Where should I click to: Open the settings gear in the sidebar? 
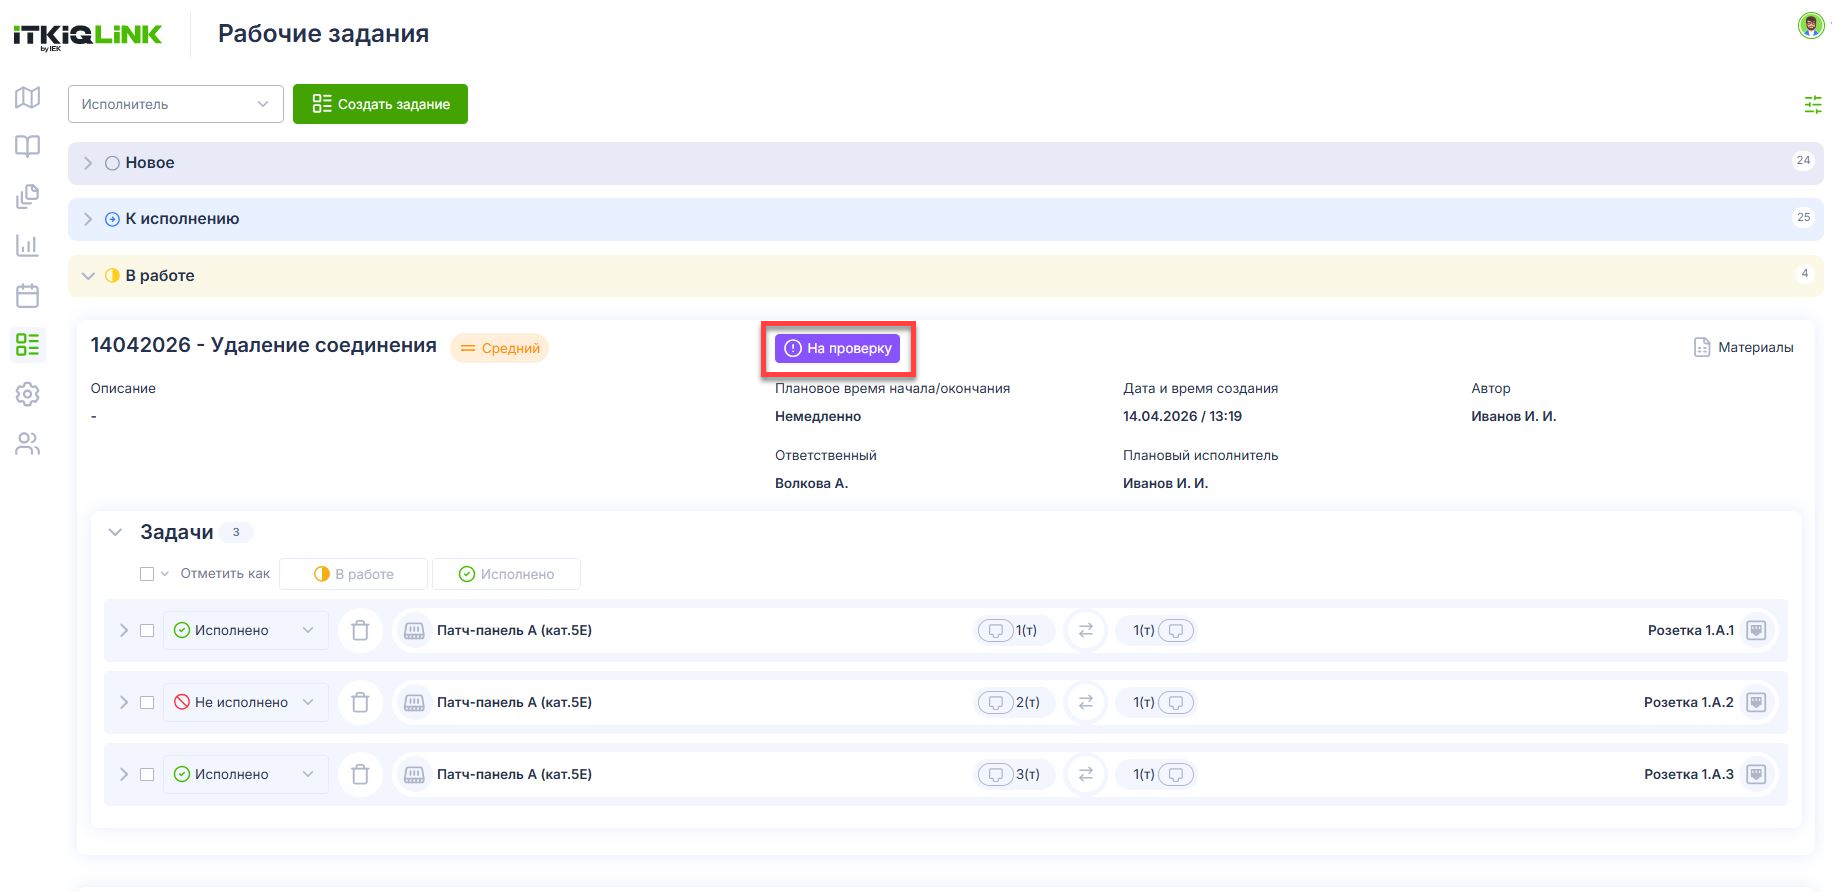tap(28, 394)
